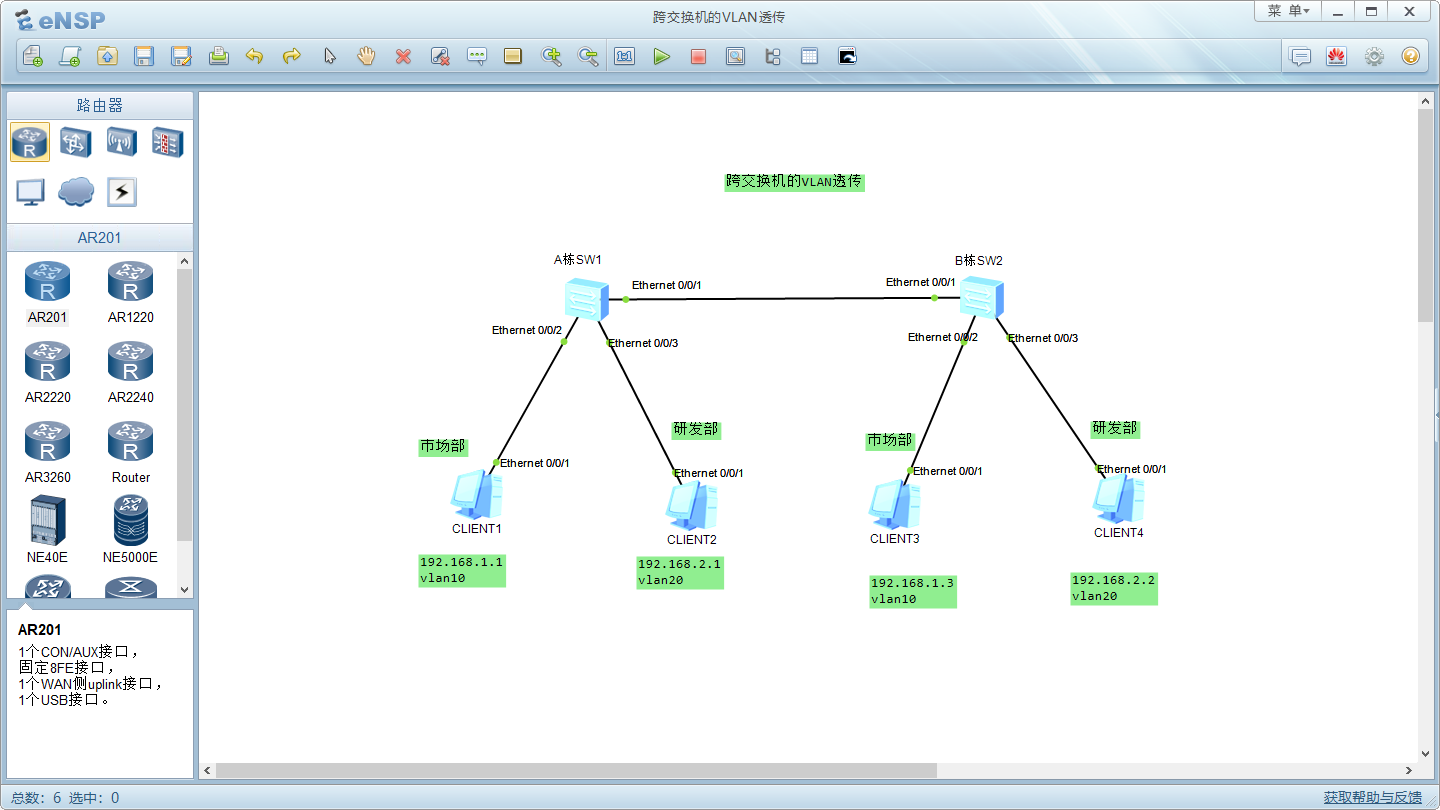Click the 192.168.2.1 vlan20 note
Screen dimensions: 1440x810
(680, 572)
